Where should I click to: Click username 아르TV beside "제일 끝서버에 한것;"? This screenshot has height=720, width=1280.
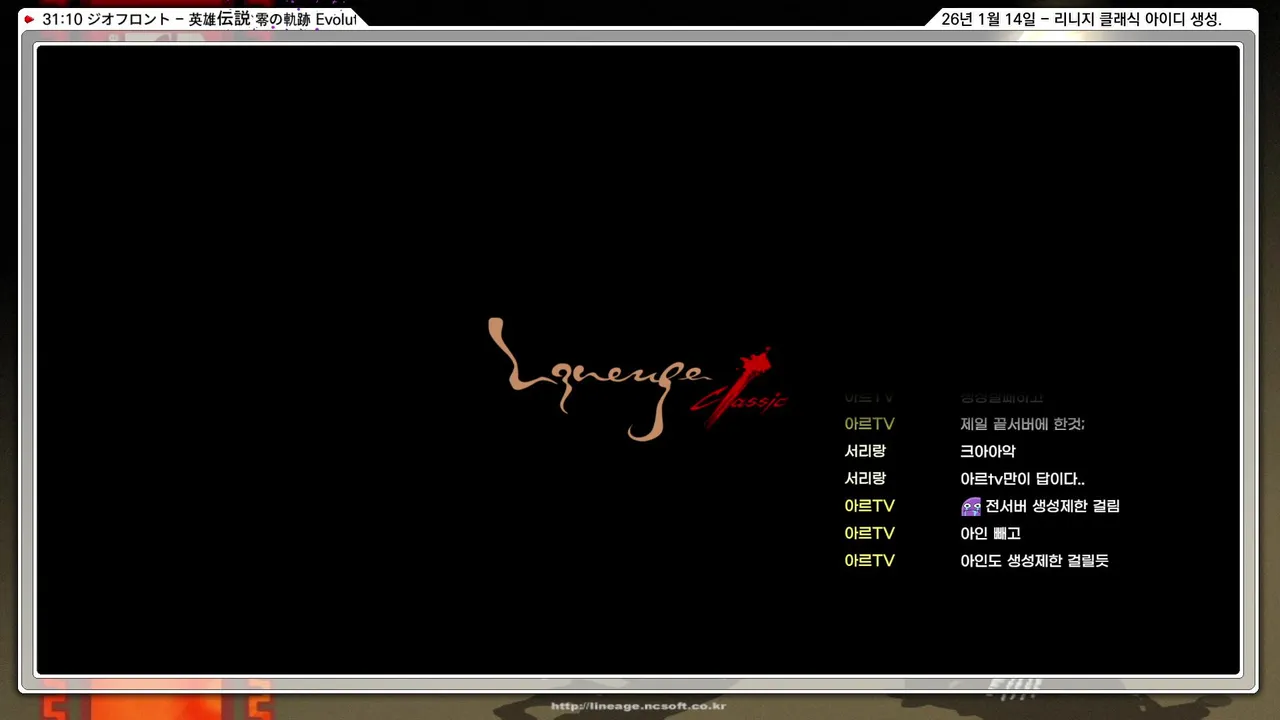click(x=869, y=424)
